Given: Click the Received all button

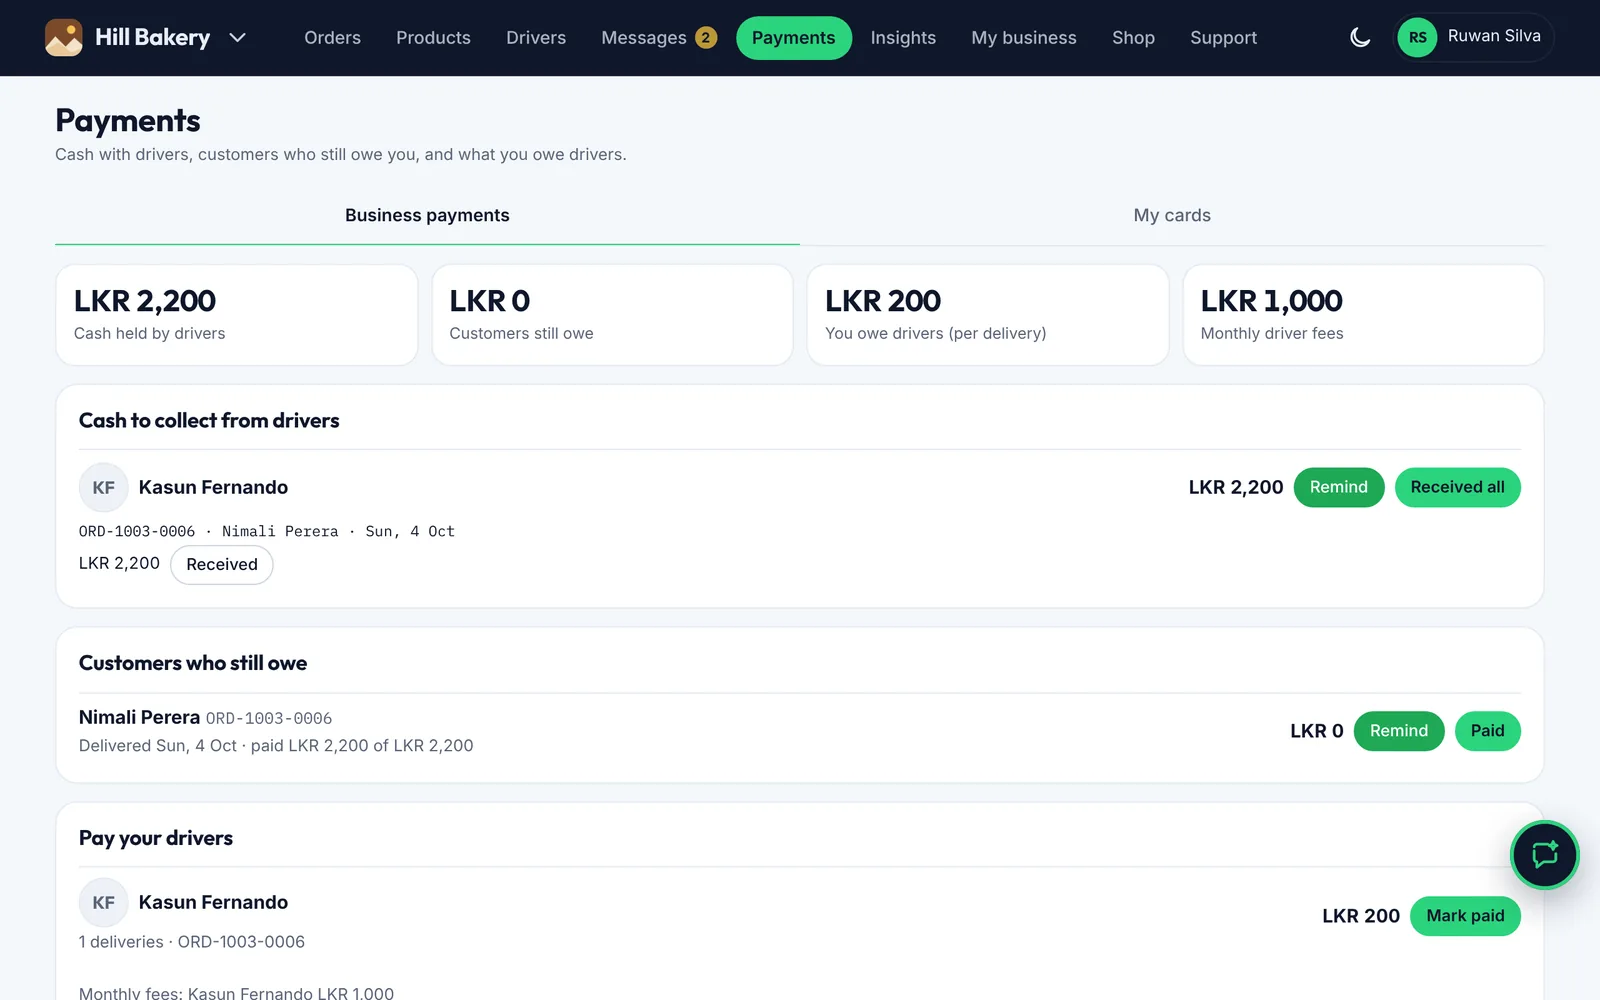Looking at the screenshot, I should pyautogui.click(x=1457, y=488).
